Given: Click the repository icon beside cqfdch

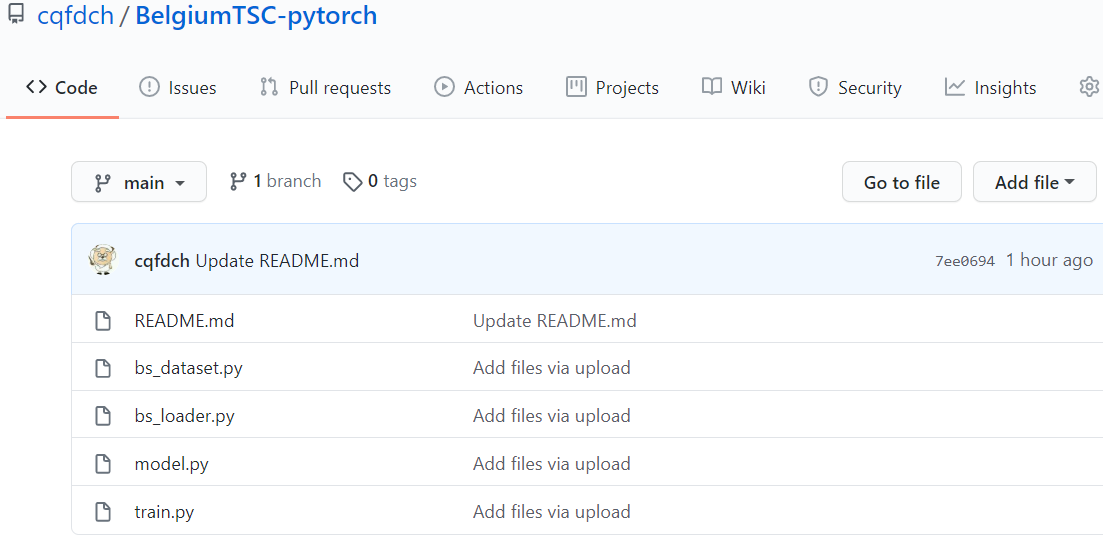Looking at the screenshot, I should tap(15, 14).
